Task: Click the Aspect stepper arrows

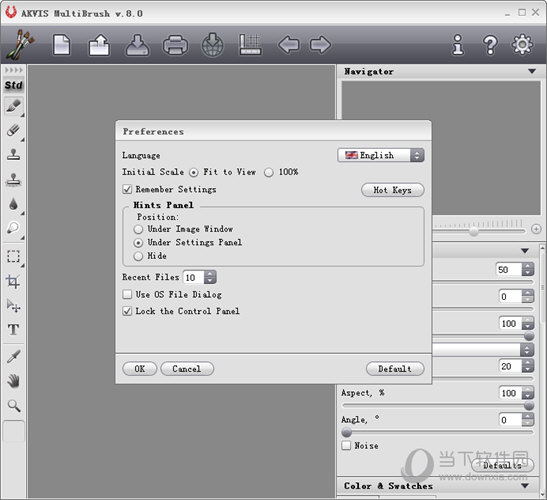Action: [528, 393]
